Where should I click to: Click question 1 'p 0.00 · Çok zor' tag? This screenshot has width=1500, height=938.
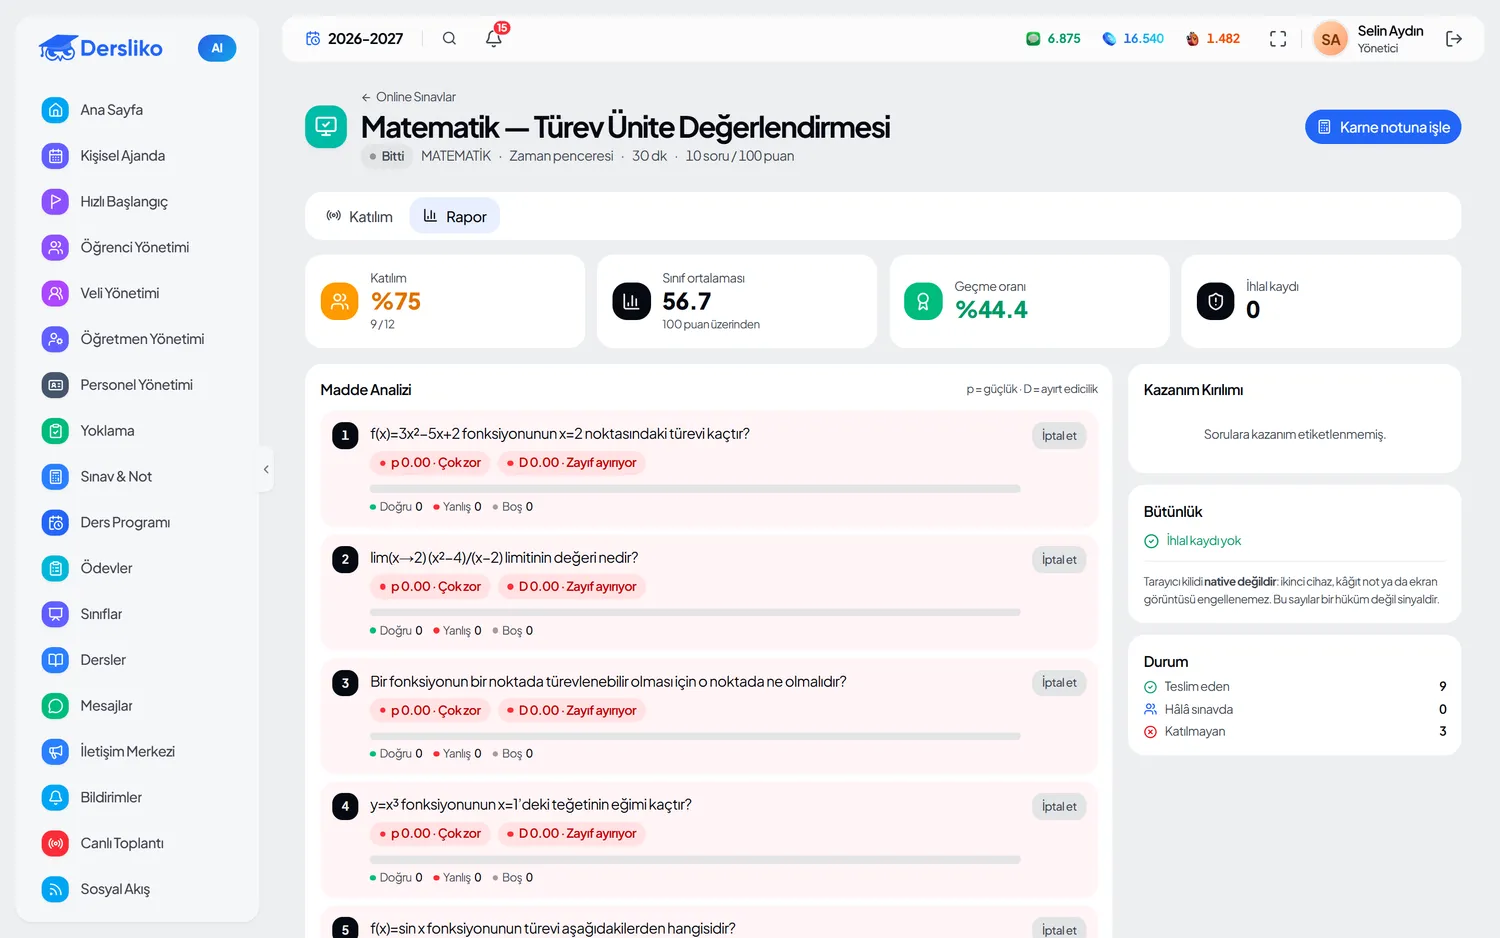430,463
